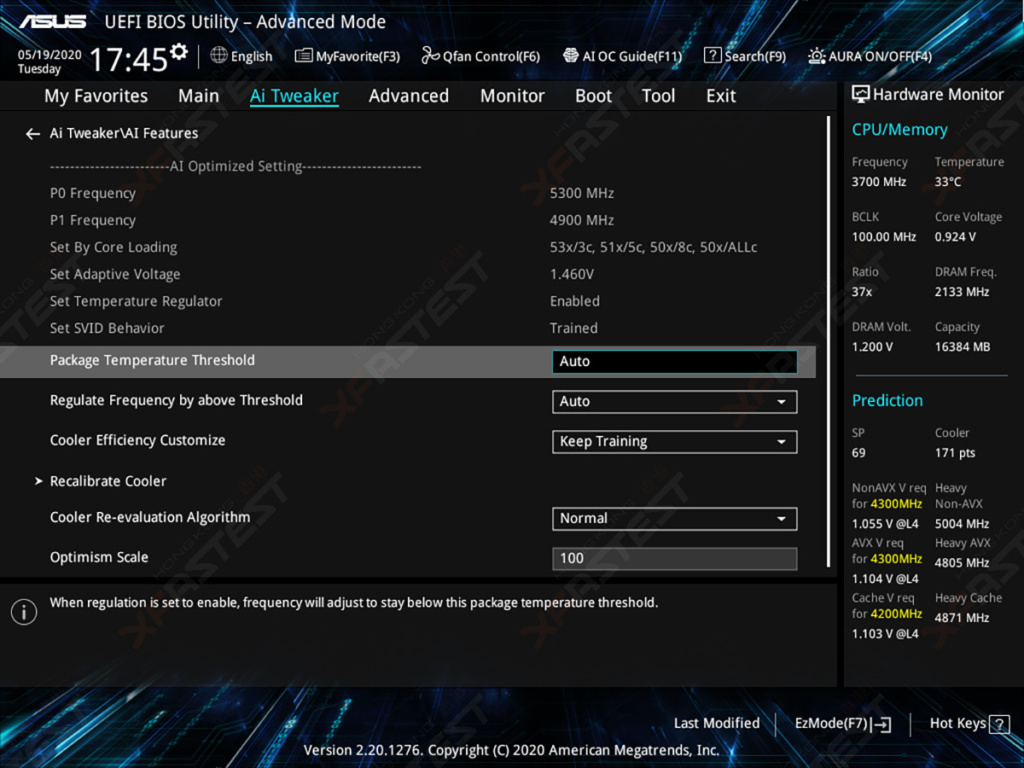
Task: Click the EzMode exit arrow icon
Action: 881,724
